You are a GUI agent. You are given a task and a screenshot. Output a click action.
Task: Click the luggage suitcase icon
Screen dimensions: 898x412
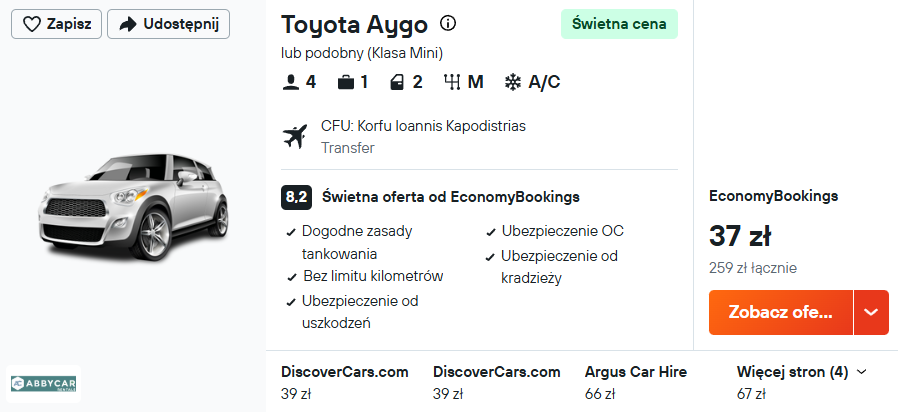pyautogui.click(x=346, y=82)
